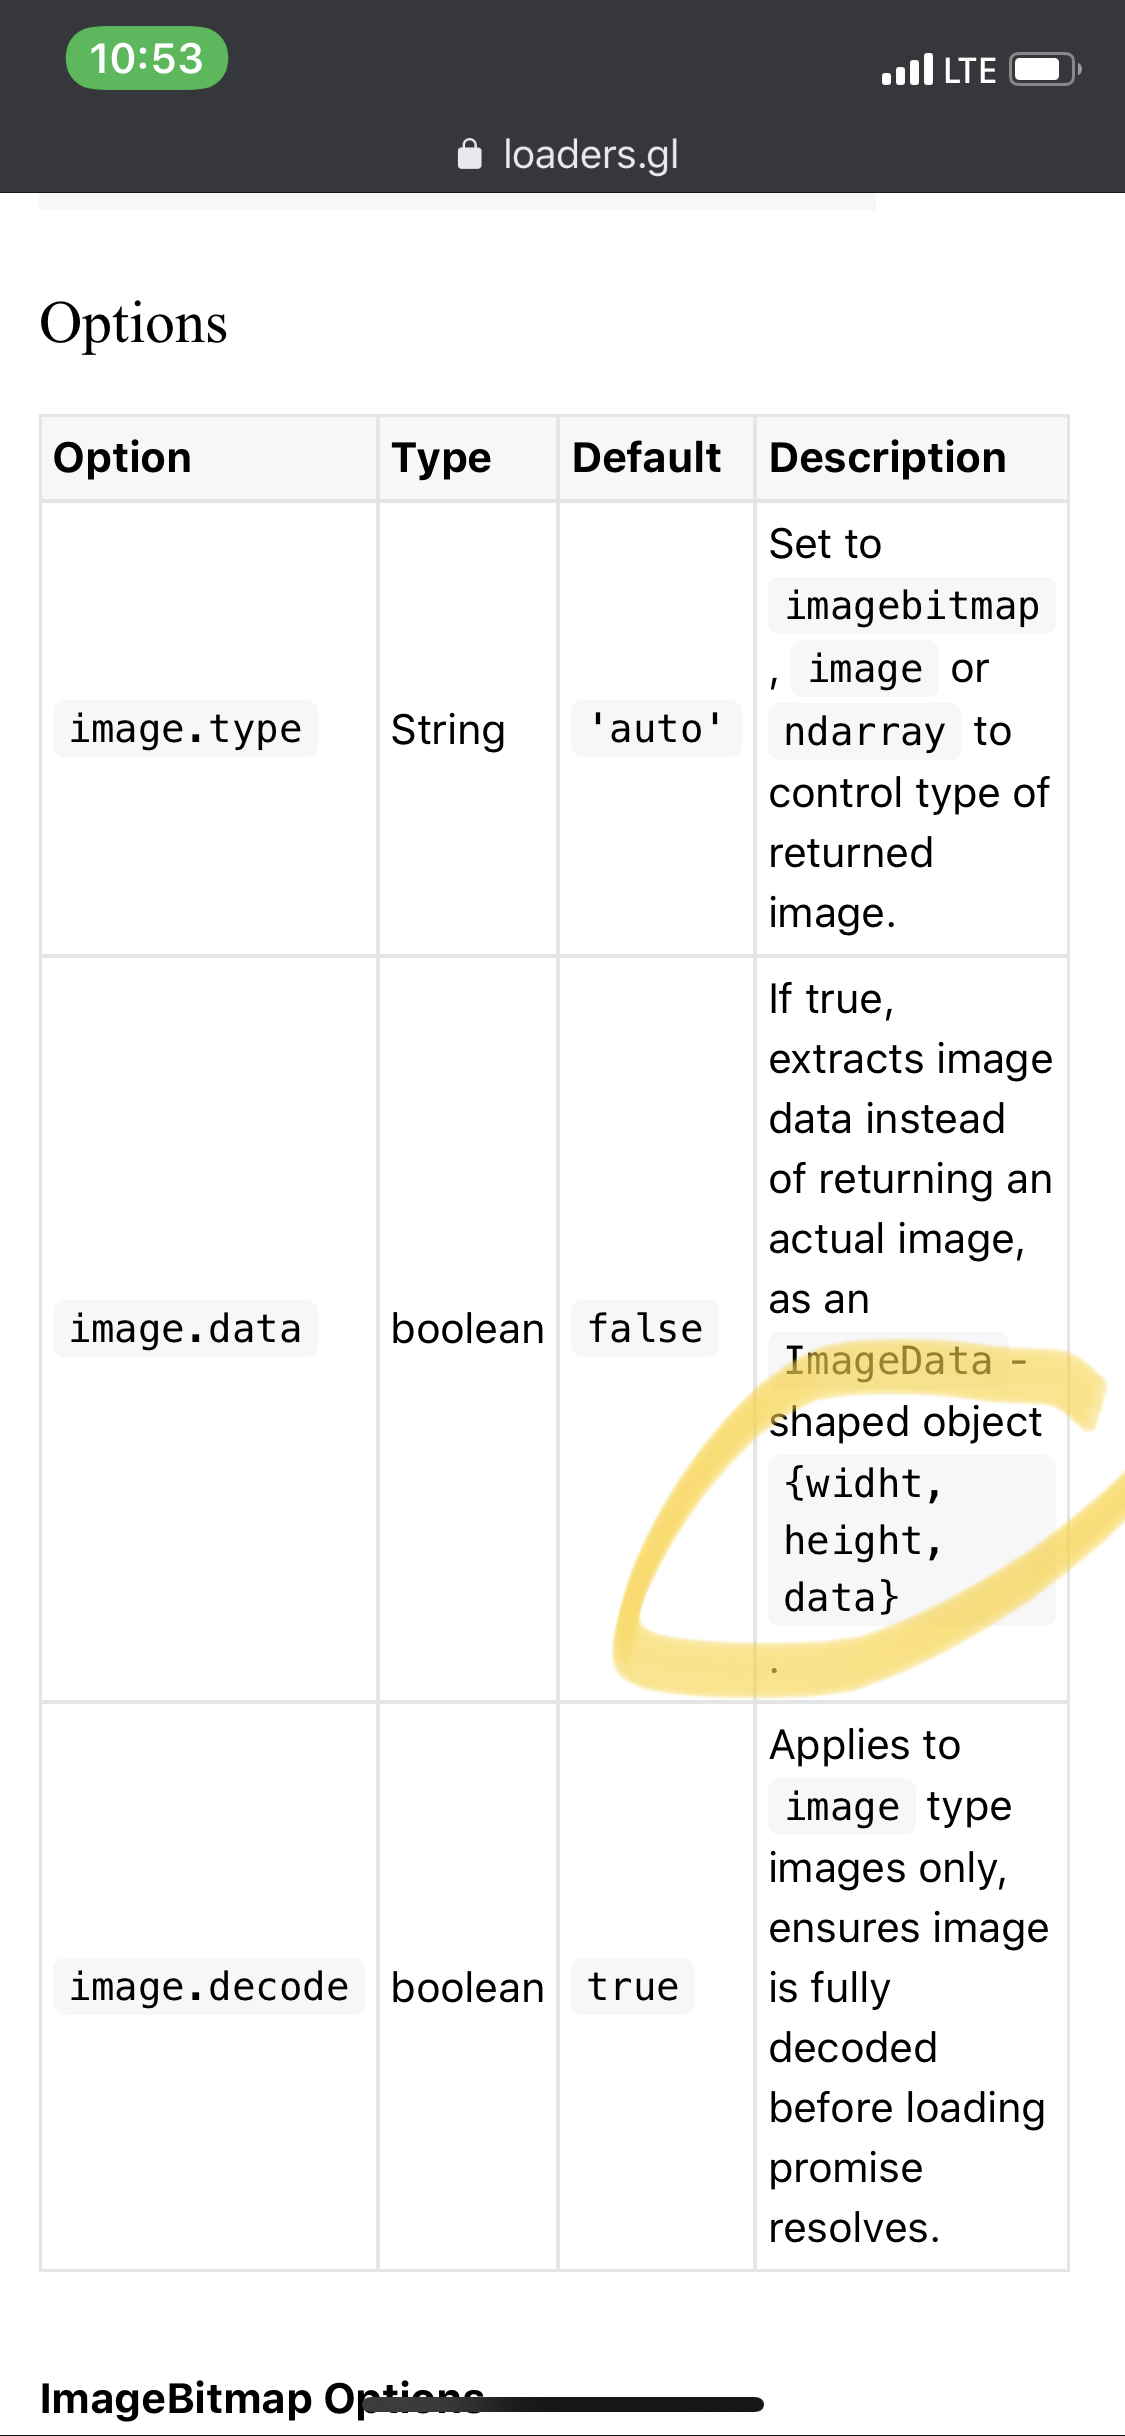Select the image.type option cell
Image resolution: width=1125 pixels, height=2436 pixels.
(184, 728)
